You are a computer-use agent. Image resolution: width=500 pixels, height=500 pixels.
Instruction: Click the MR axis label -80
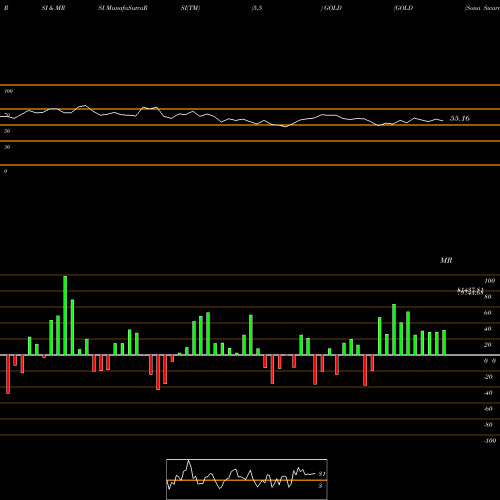[x=488, y=425]
